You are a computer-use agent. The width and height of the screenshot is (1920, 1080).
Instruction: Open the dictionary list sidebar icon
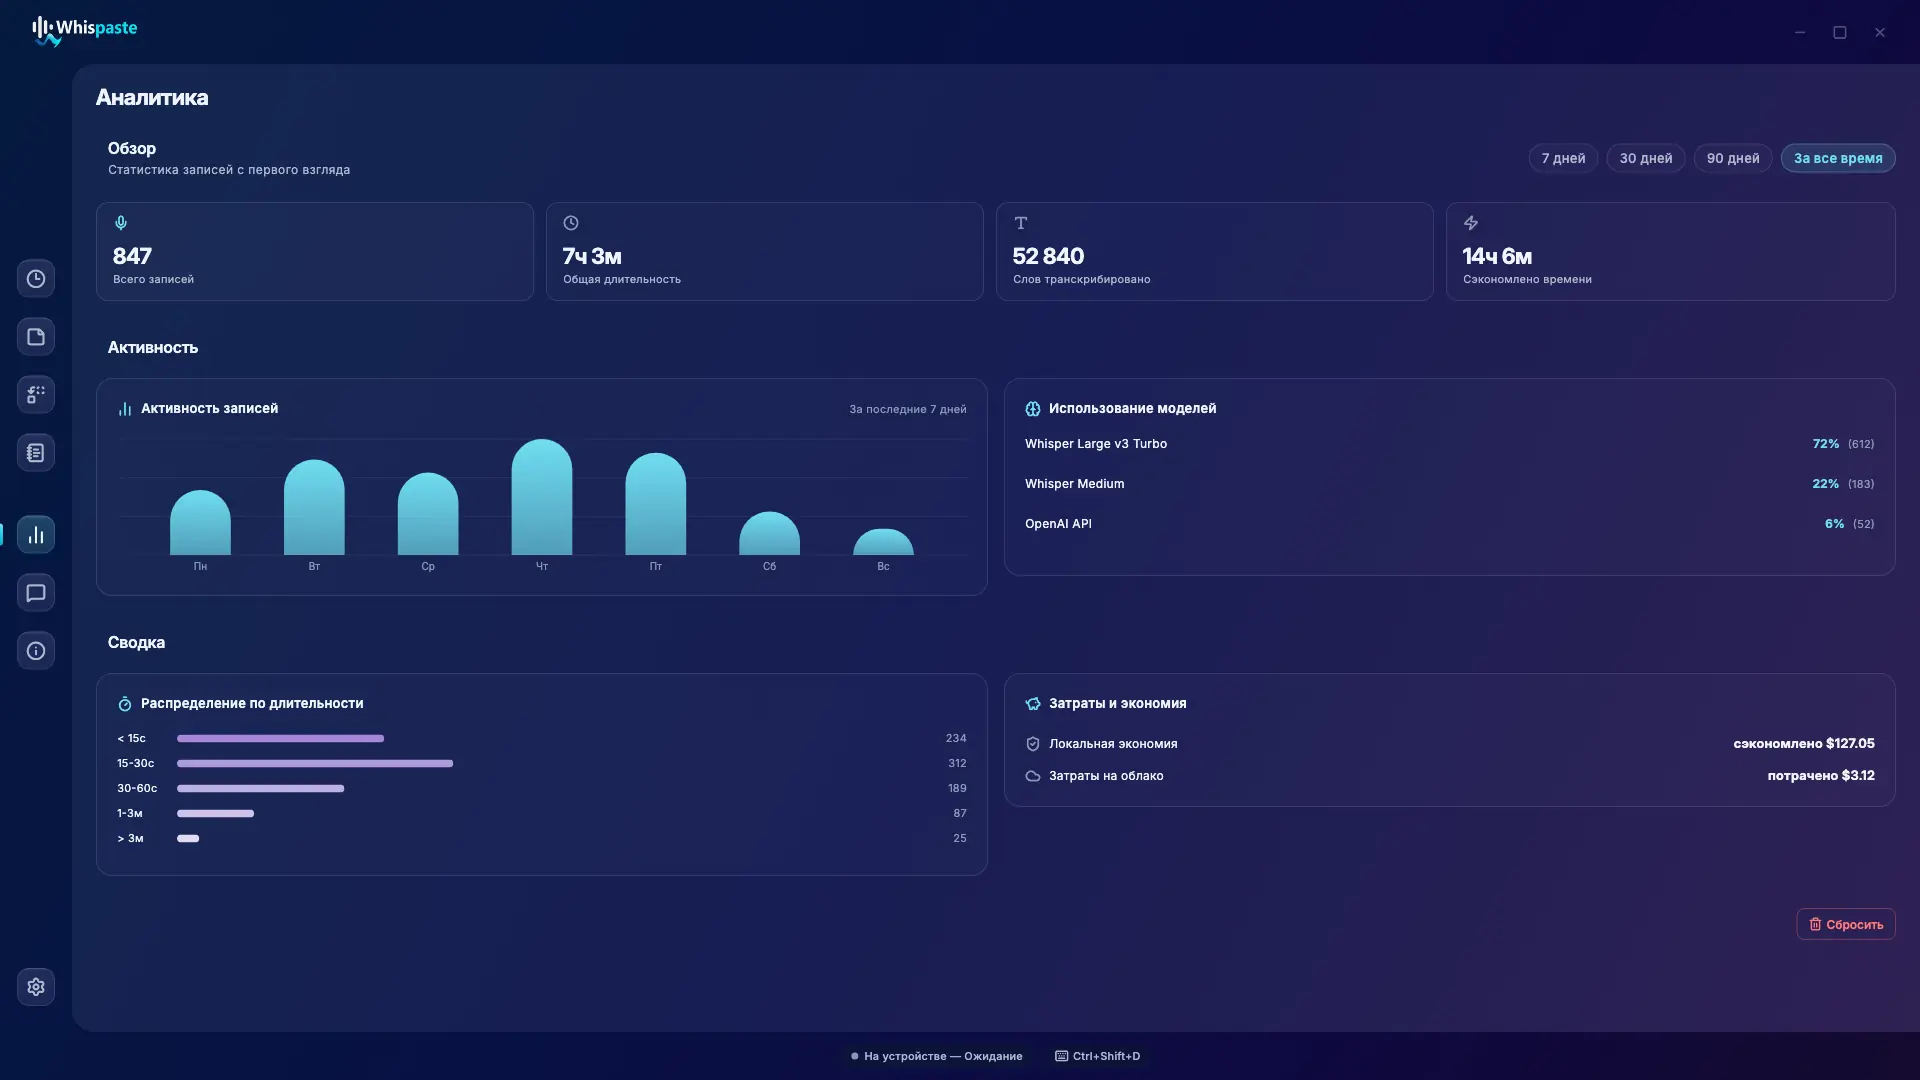click(x=36, y=453)
